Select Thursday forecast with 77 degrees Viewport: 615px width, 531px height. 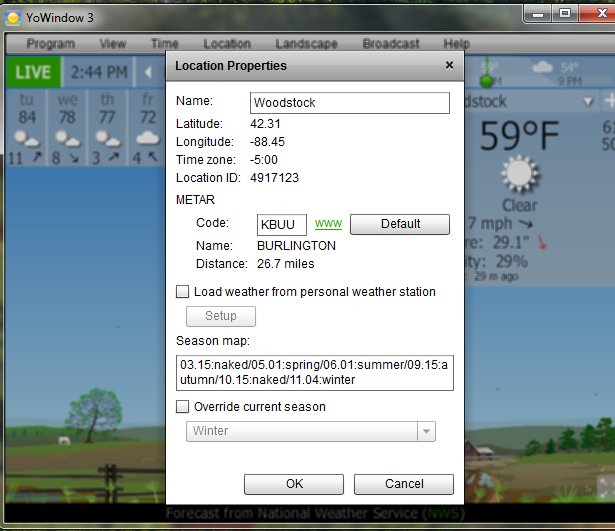click(x=107, y=128)
